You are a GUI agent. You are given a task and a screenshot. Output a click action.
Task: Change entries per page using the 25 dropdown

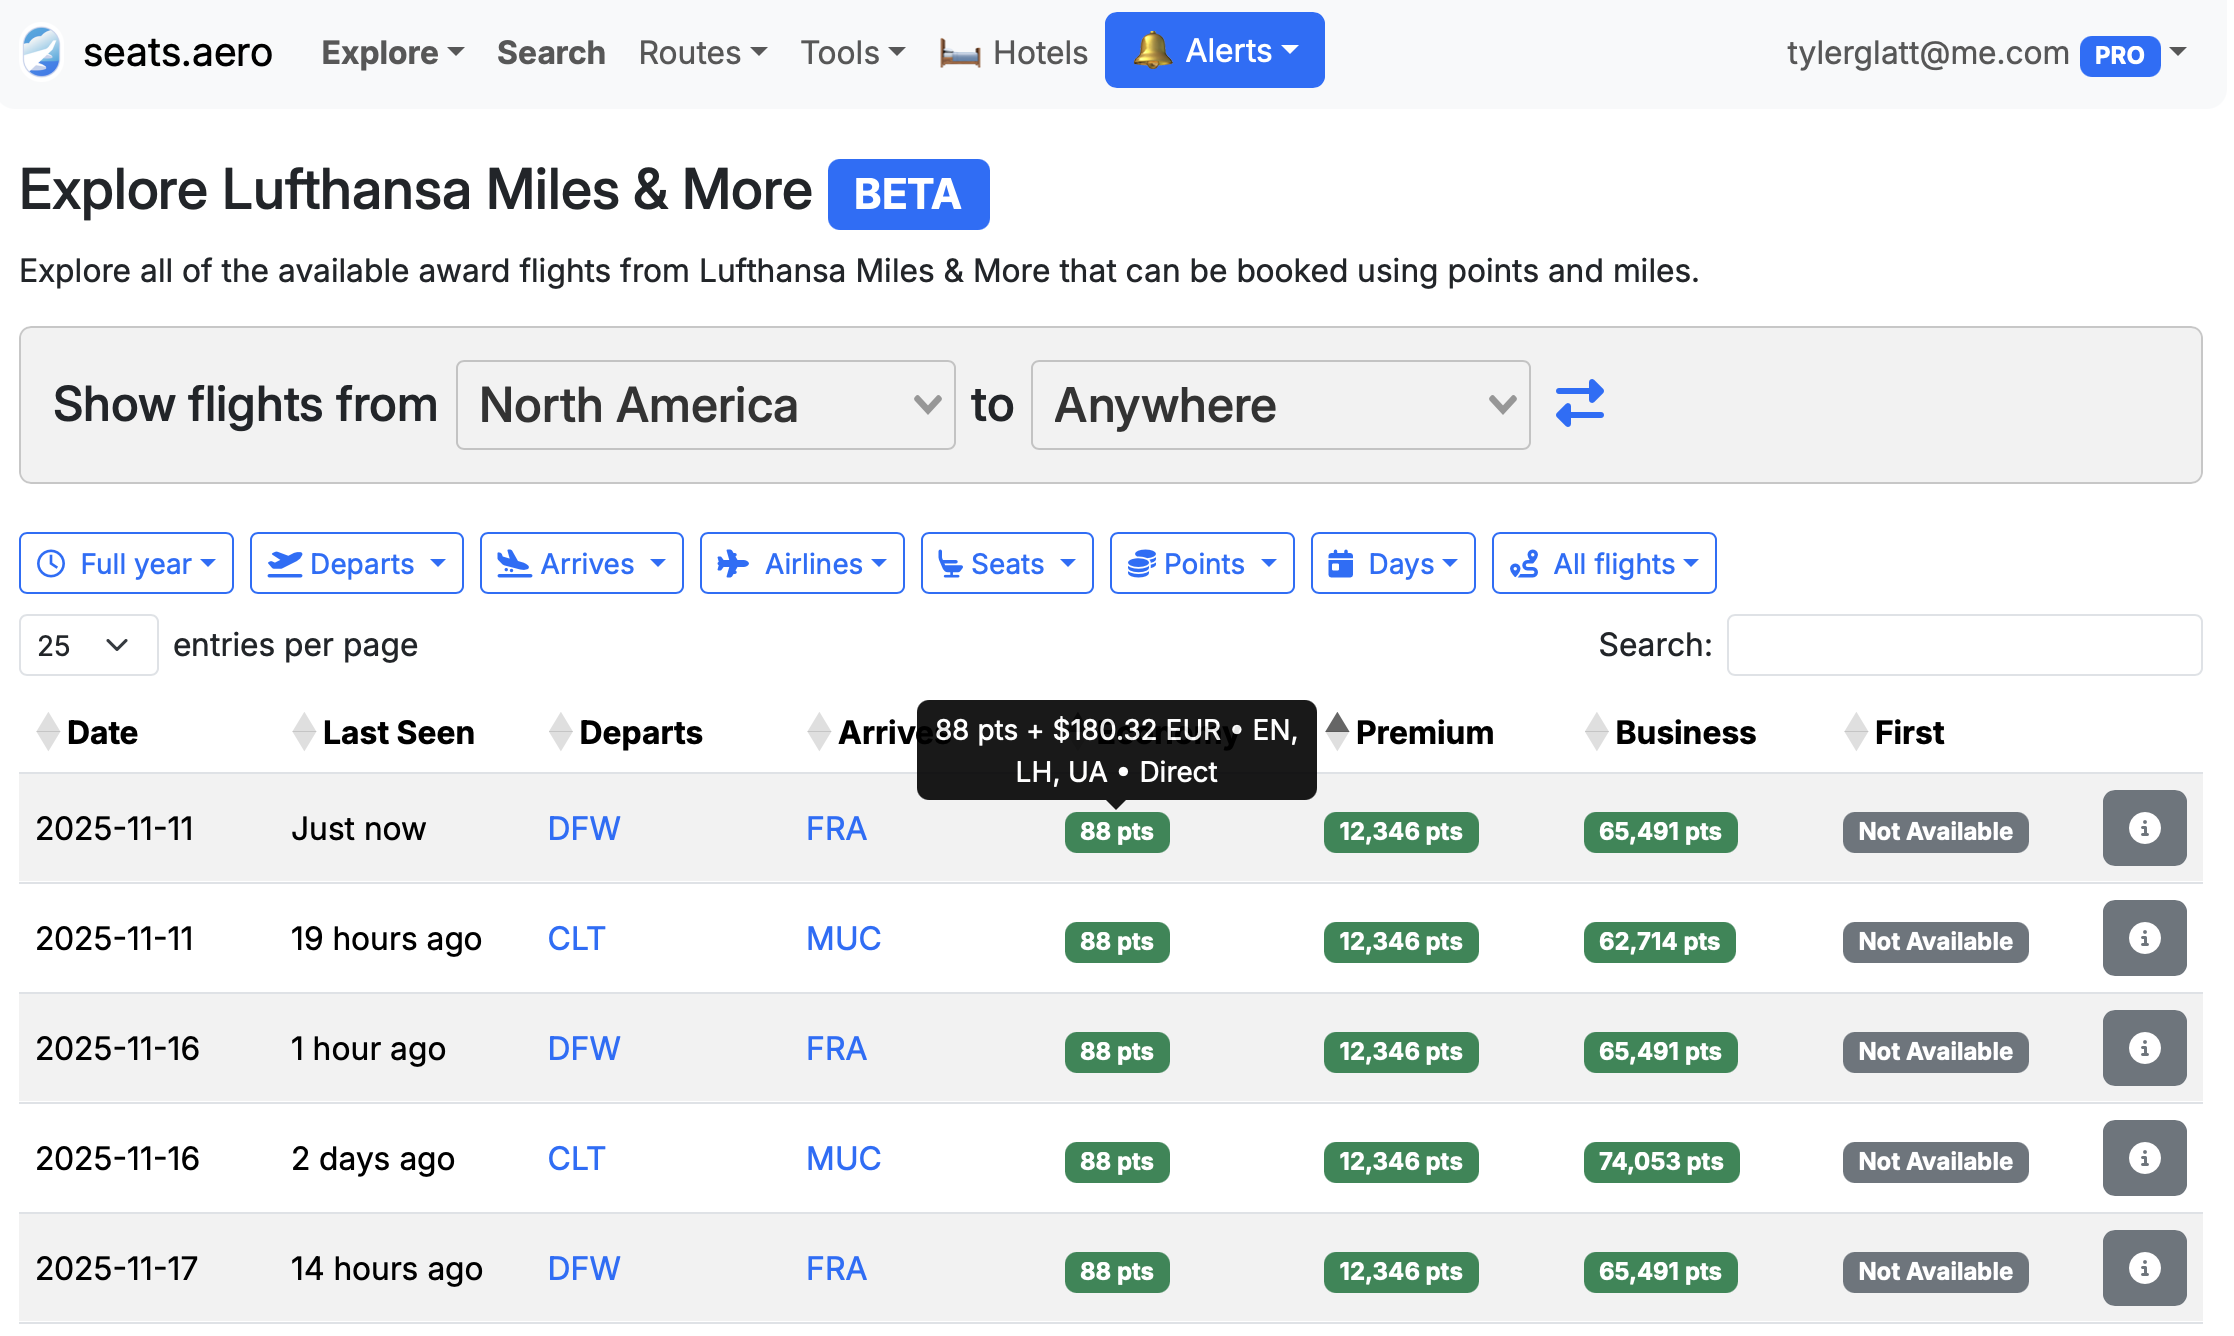point(88,645)
